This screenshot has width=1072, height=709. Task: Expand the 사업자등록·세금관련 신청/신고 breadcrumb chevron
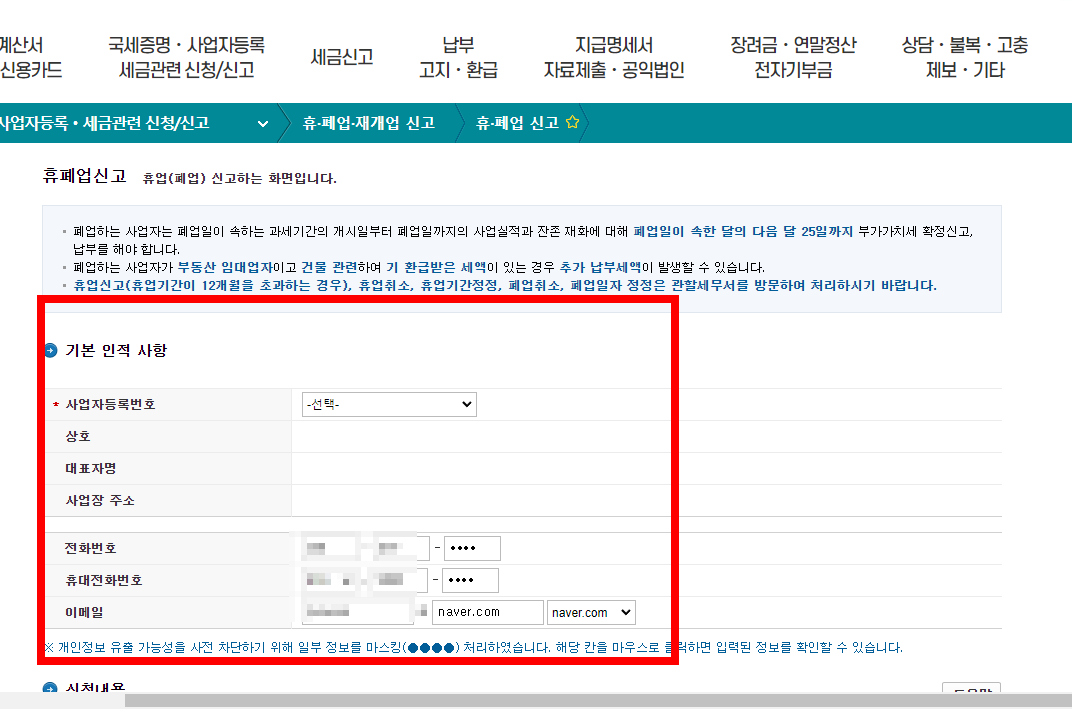[x=263, y=122]
